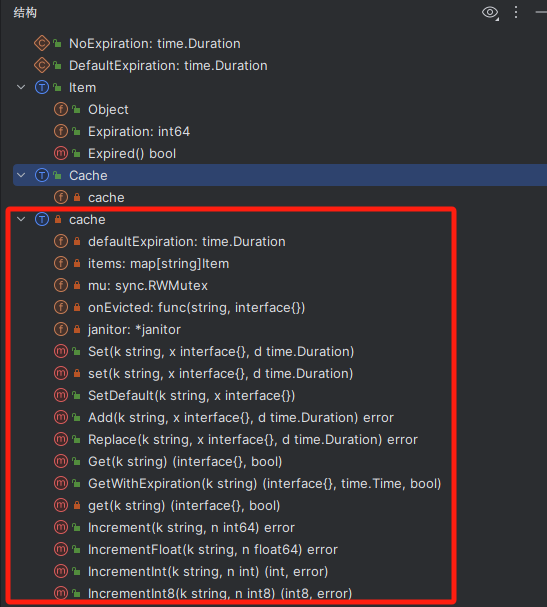The height and width of the screenshot is (607, 547).
Task: Jump to GetWithExpiration method
Action: click(x=264, y=484)
